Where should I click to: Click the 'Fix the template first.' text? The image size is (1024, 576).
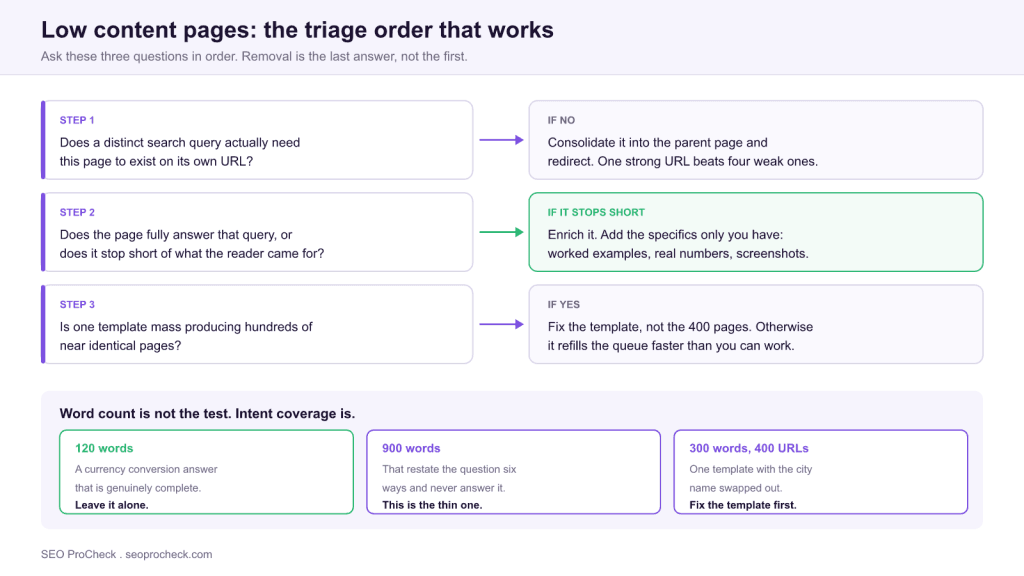(743, 505)
